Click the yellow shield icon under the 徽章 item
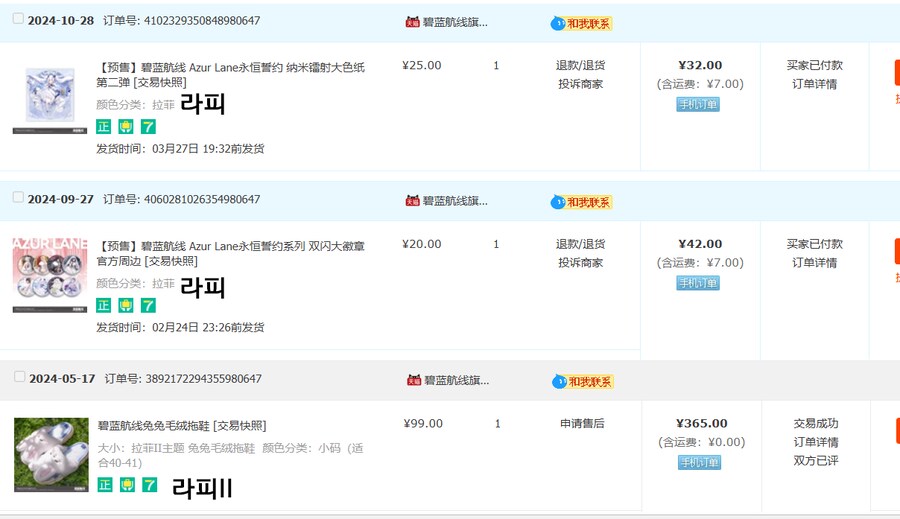900x519 pixels. point(126,305)
